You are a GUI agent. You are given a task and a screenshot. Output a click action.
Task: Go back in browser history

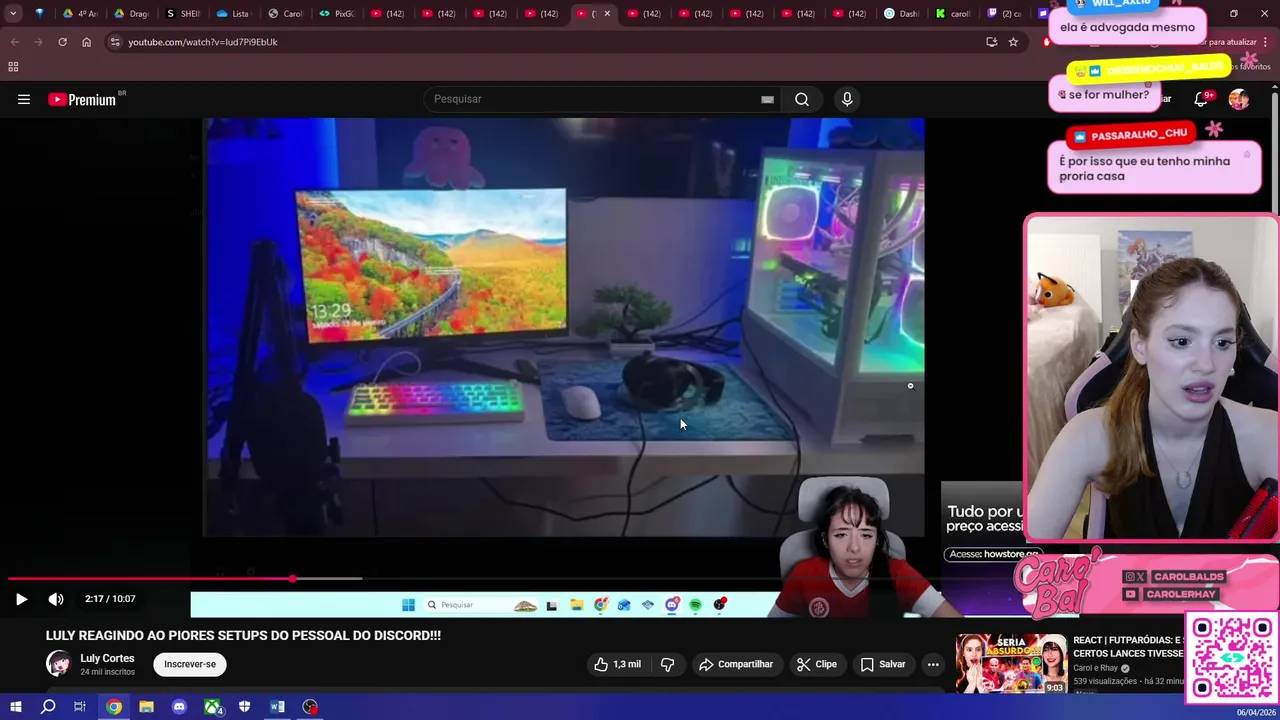point(14,42)
